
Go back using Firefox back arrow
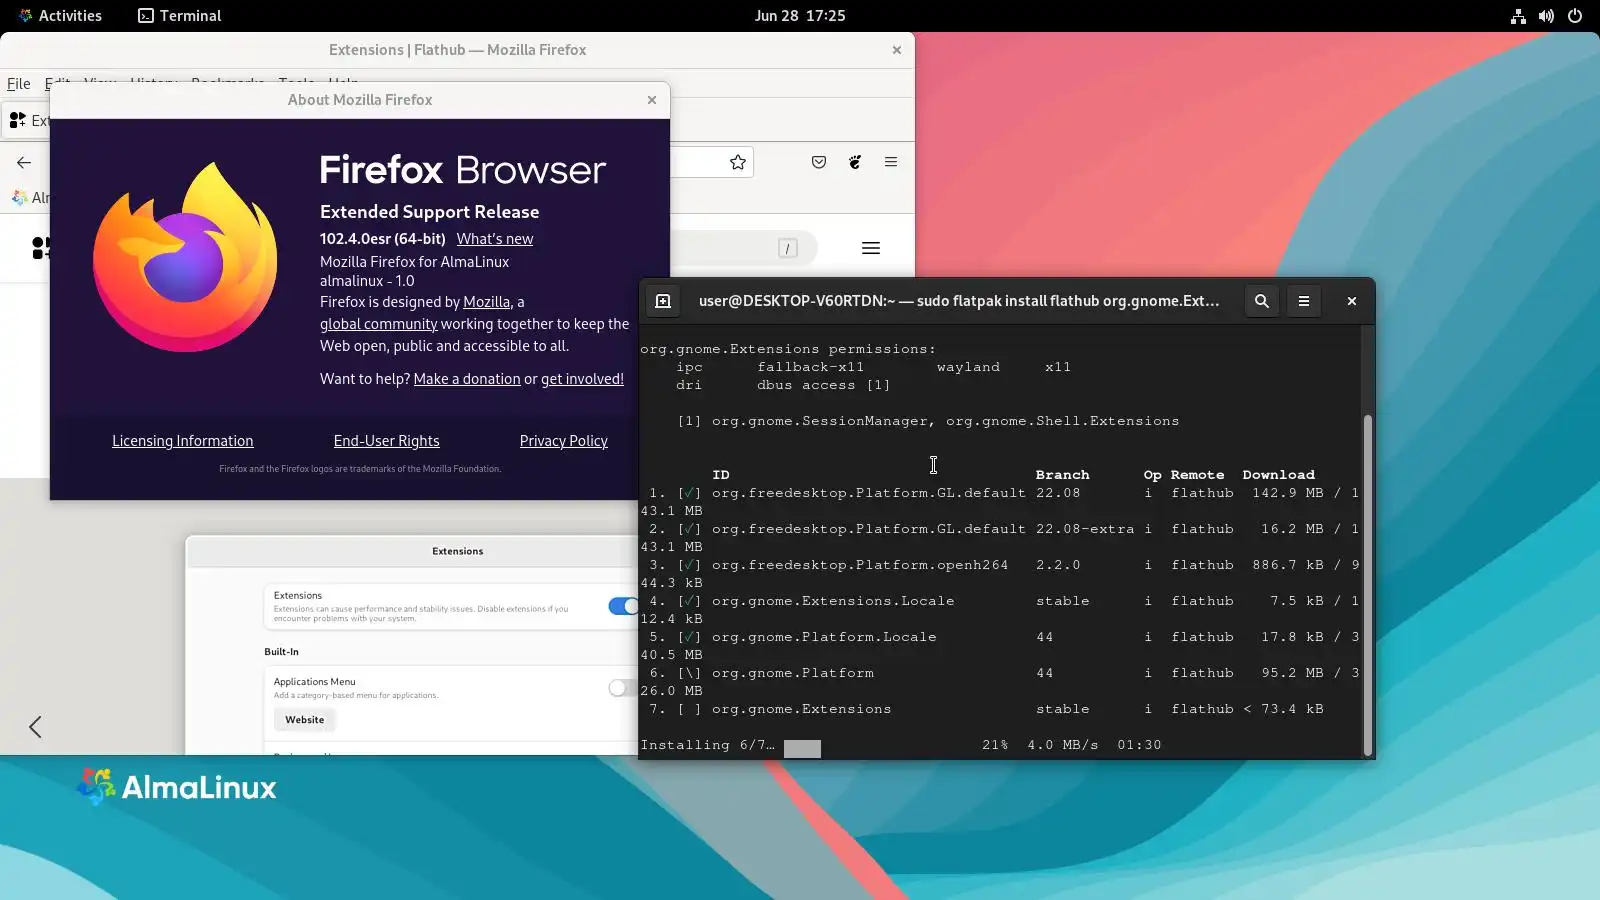(x=24, y=162)
